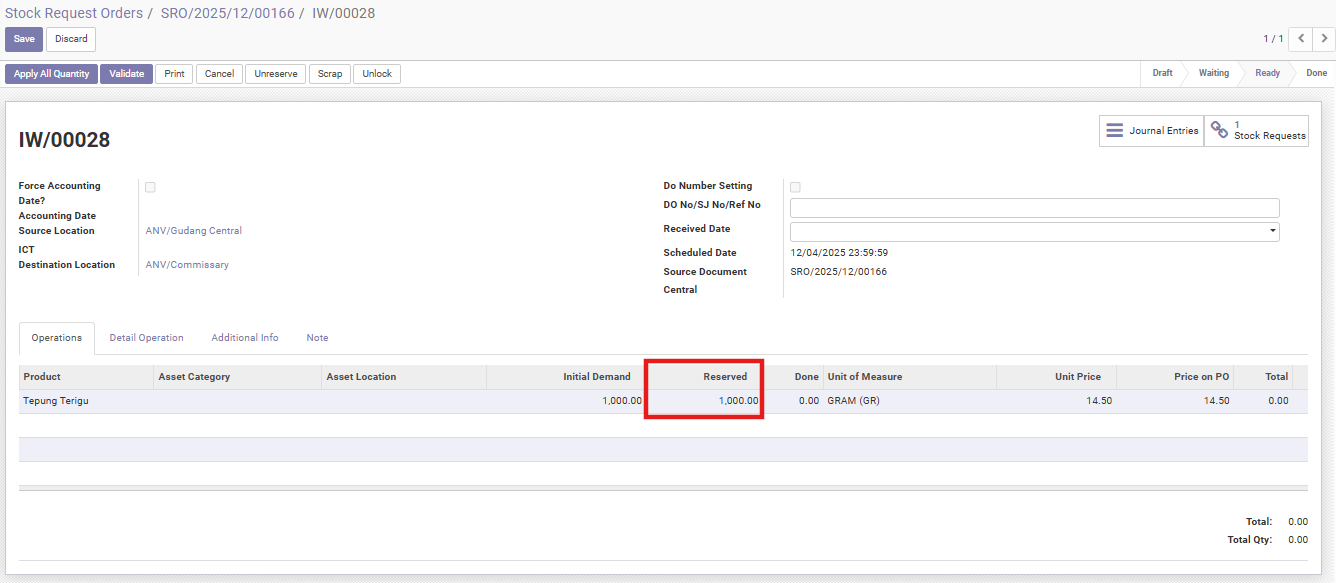Screen dimensions: 1336x583
Task: Go to next record arrow
Action: tap(1324, 39)
